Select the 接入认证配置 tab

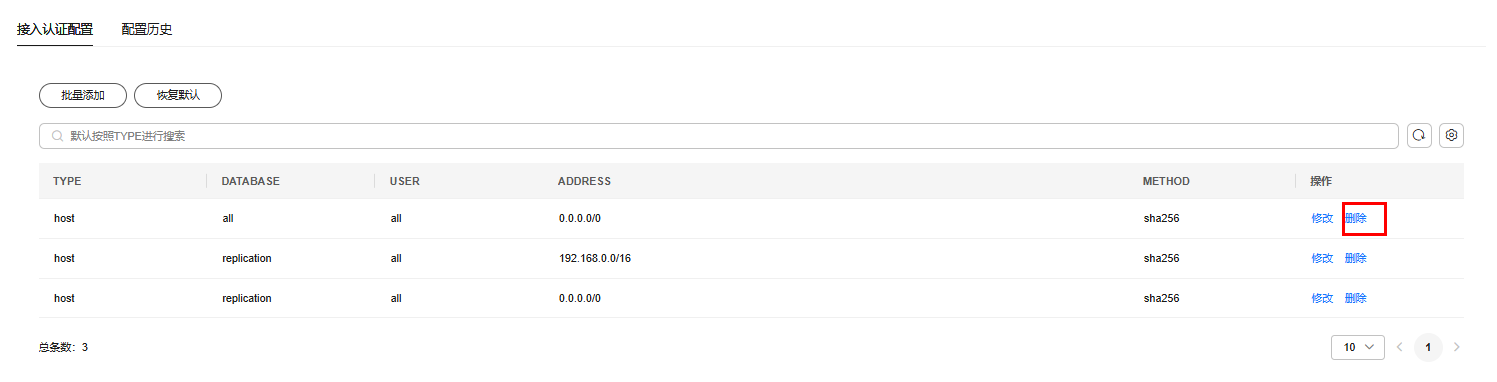pyautogui.click(x=55, y=29)
